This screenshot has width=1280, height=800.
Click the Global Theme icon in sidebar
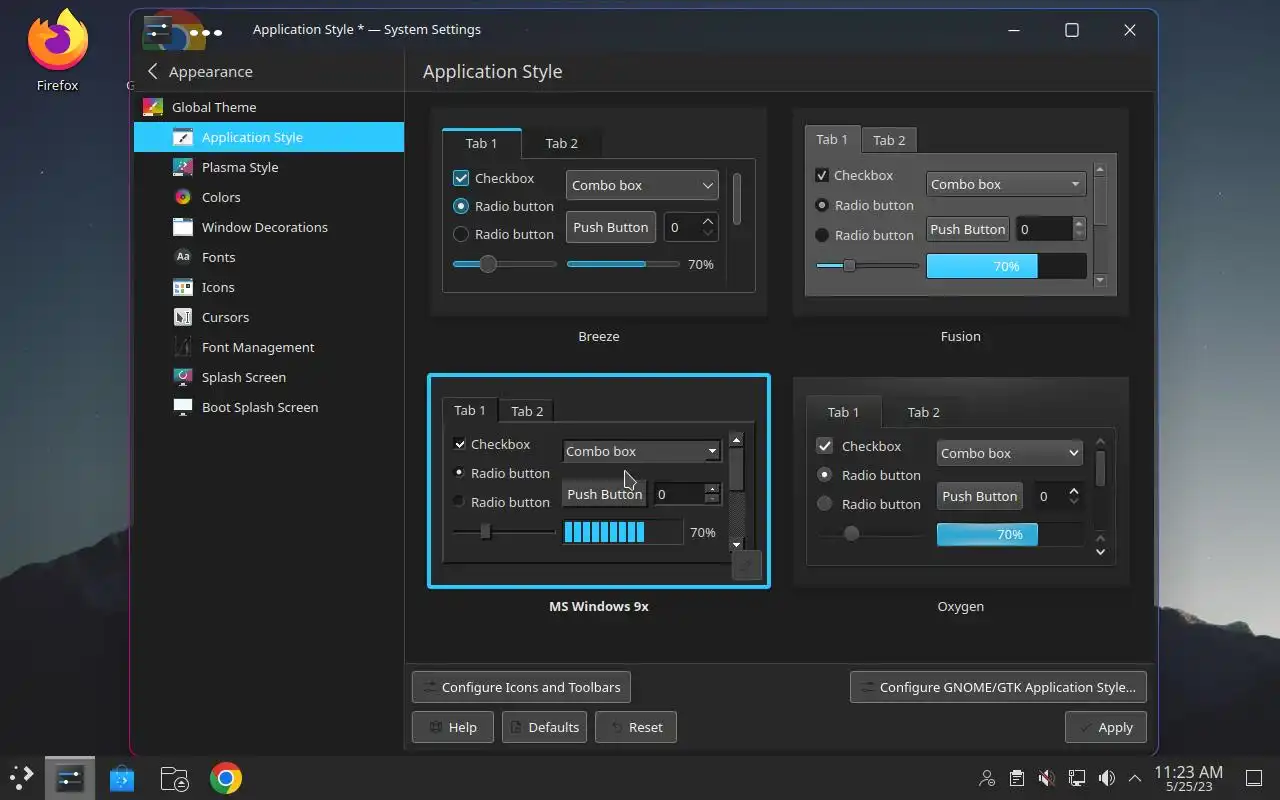click(153, 107)
